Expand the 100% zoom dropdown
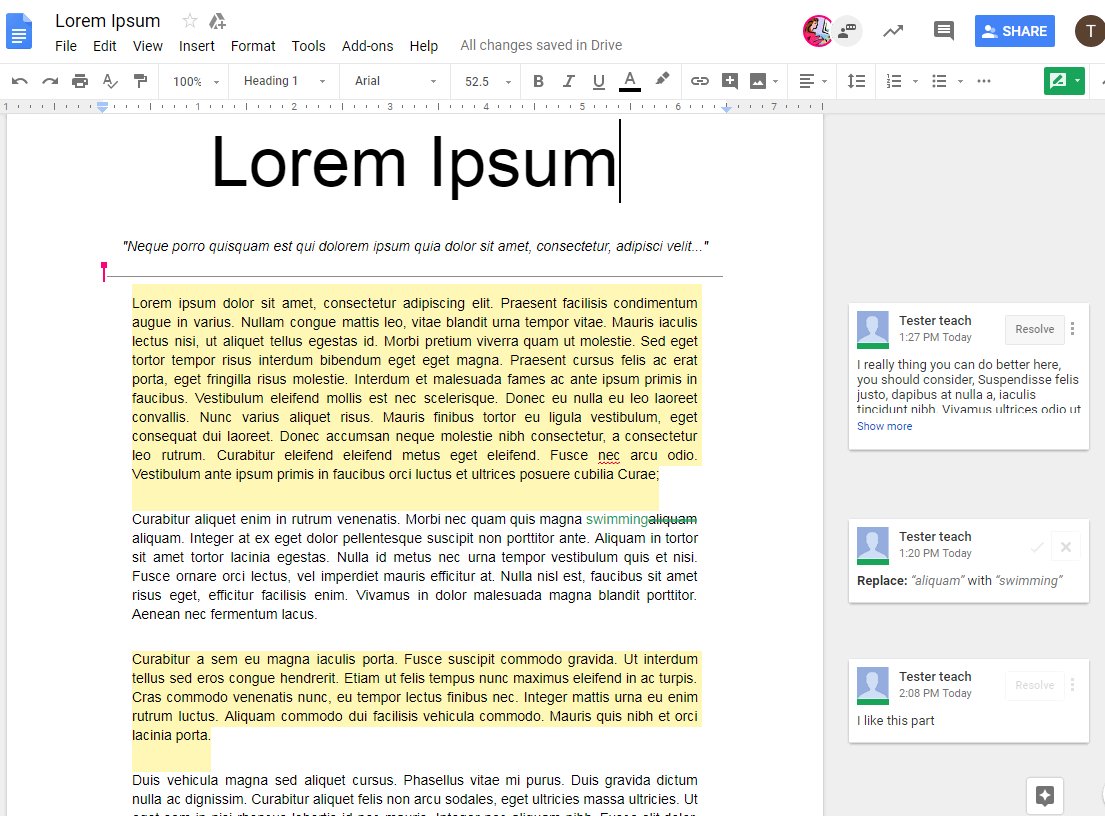1105x816 pixels. coord(195,81)
